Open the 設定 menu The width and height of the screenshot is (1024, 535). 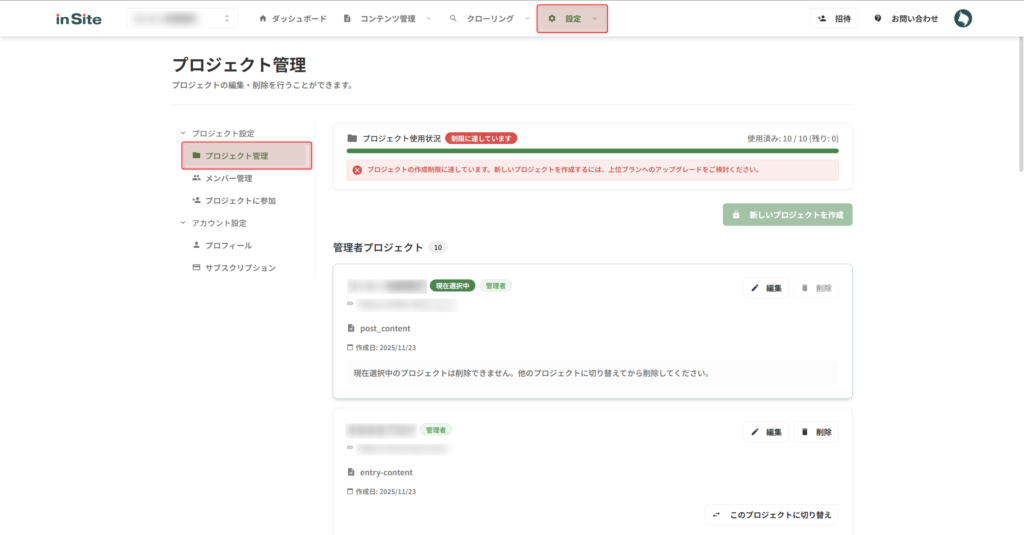(572, 18)
